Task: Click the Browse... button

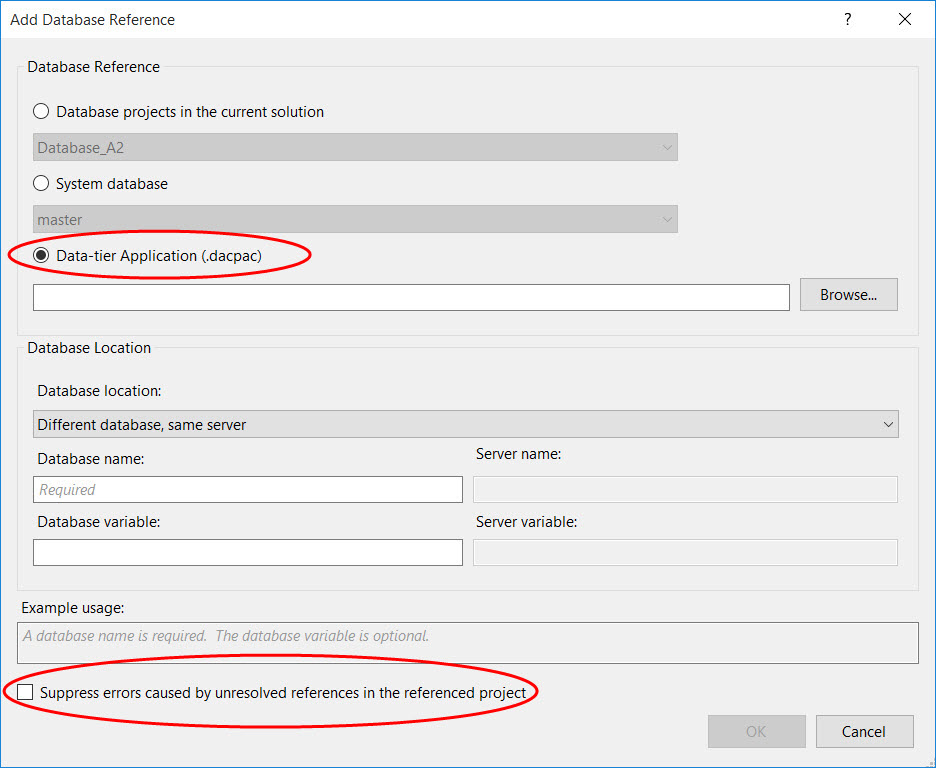Action: pyautogui.click(x=848, y=295)
